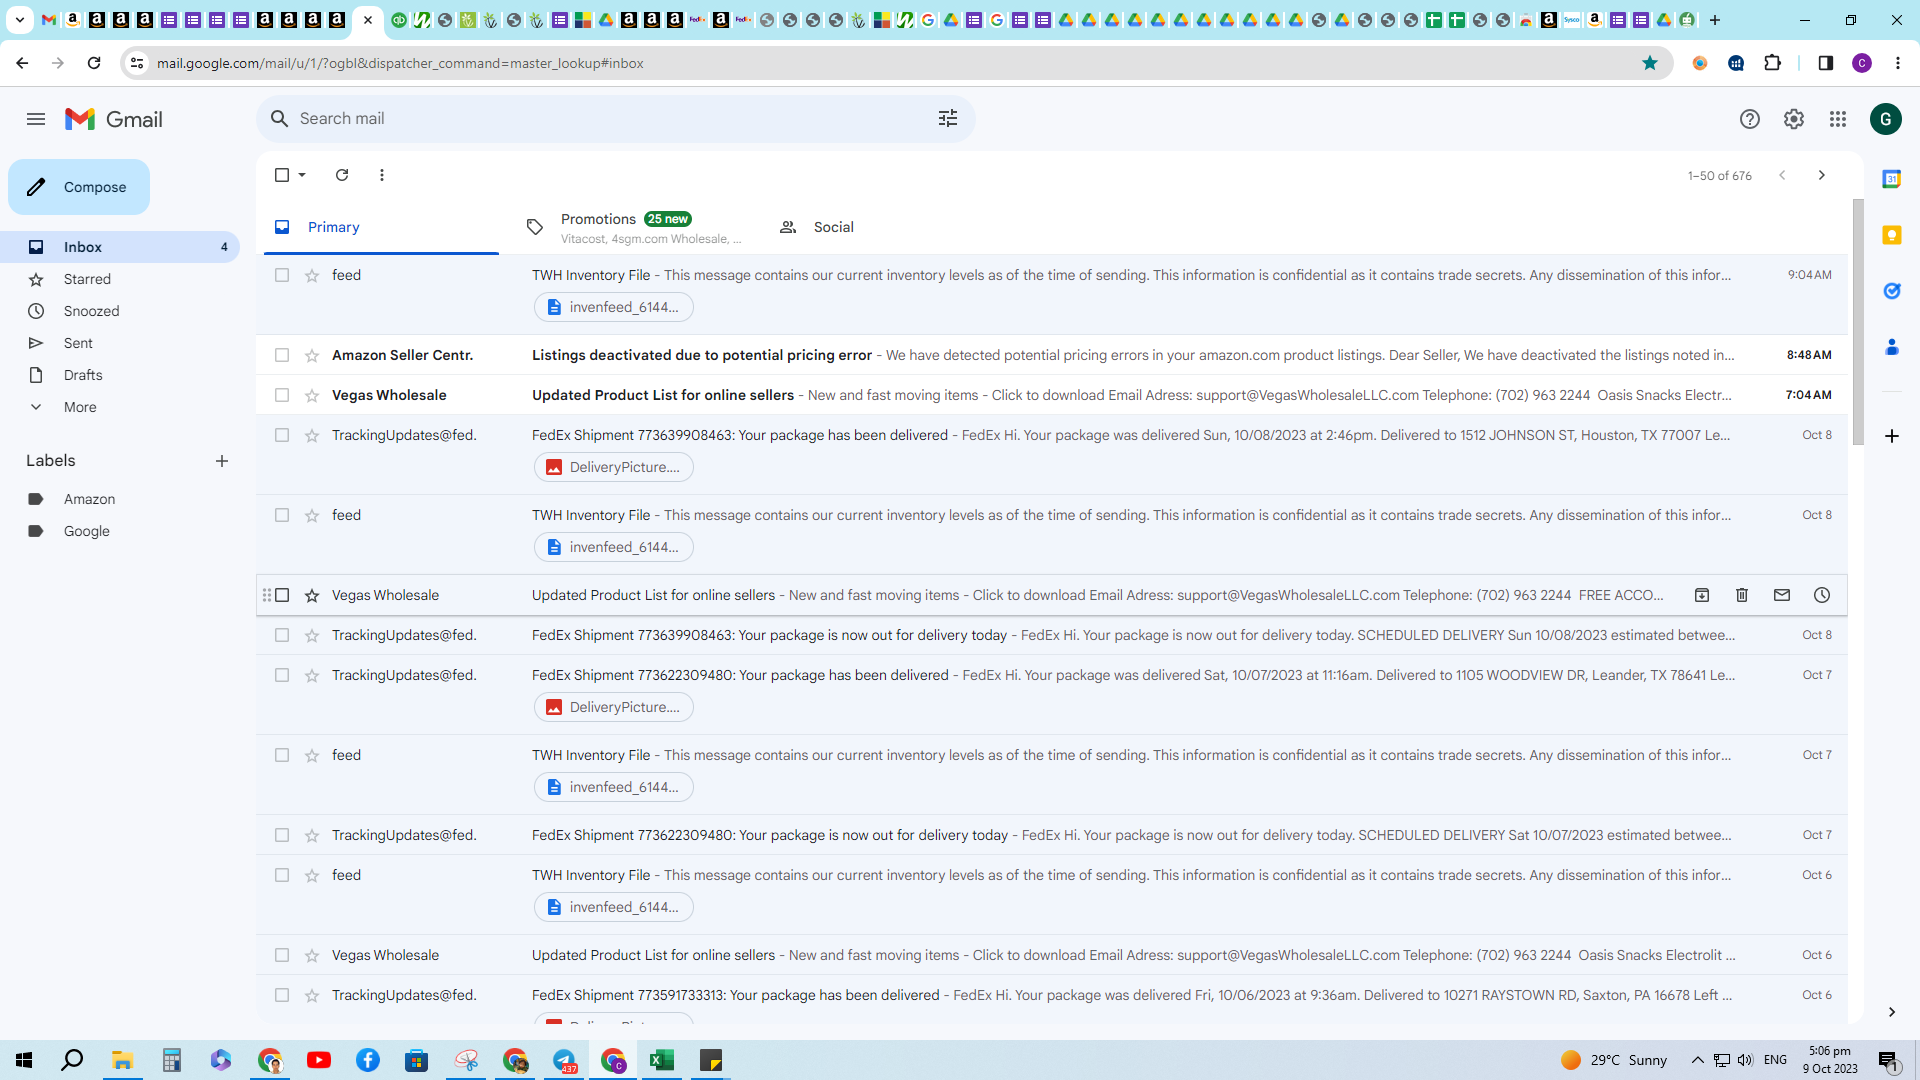This screenshot has height=1080, width=1920.
Task: Create a new label with the plus icon
Action: (x=222, y=461)
